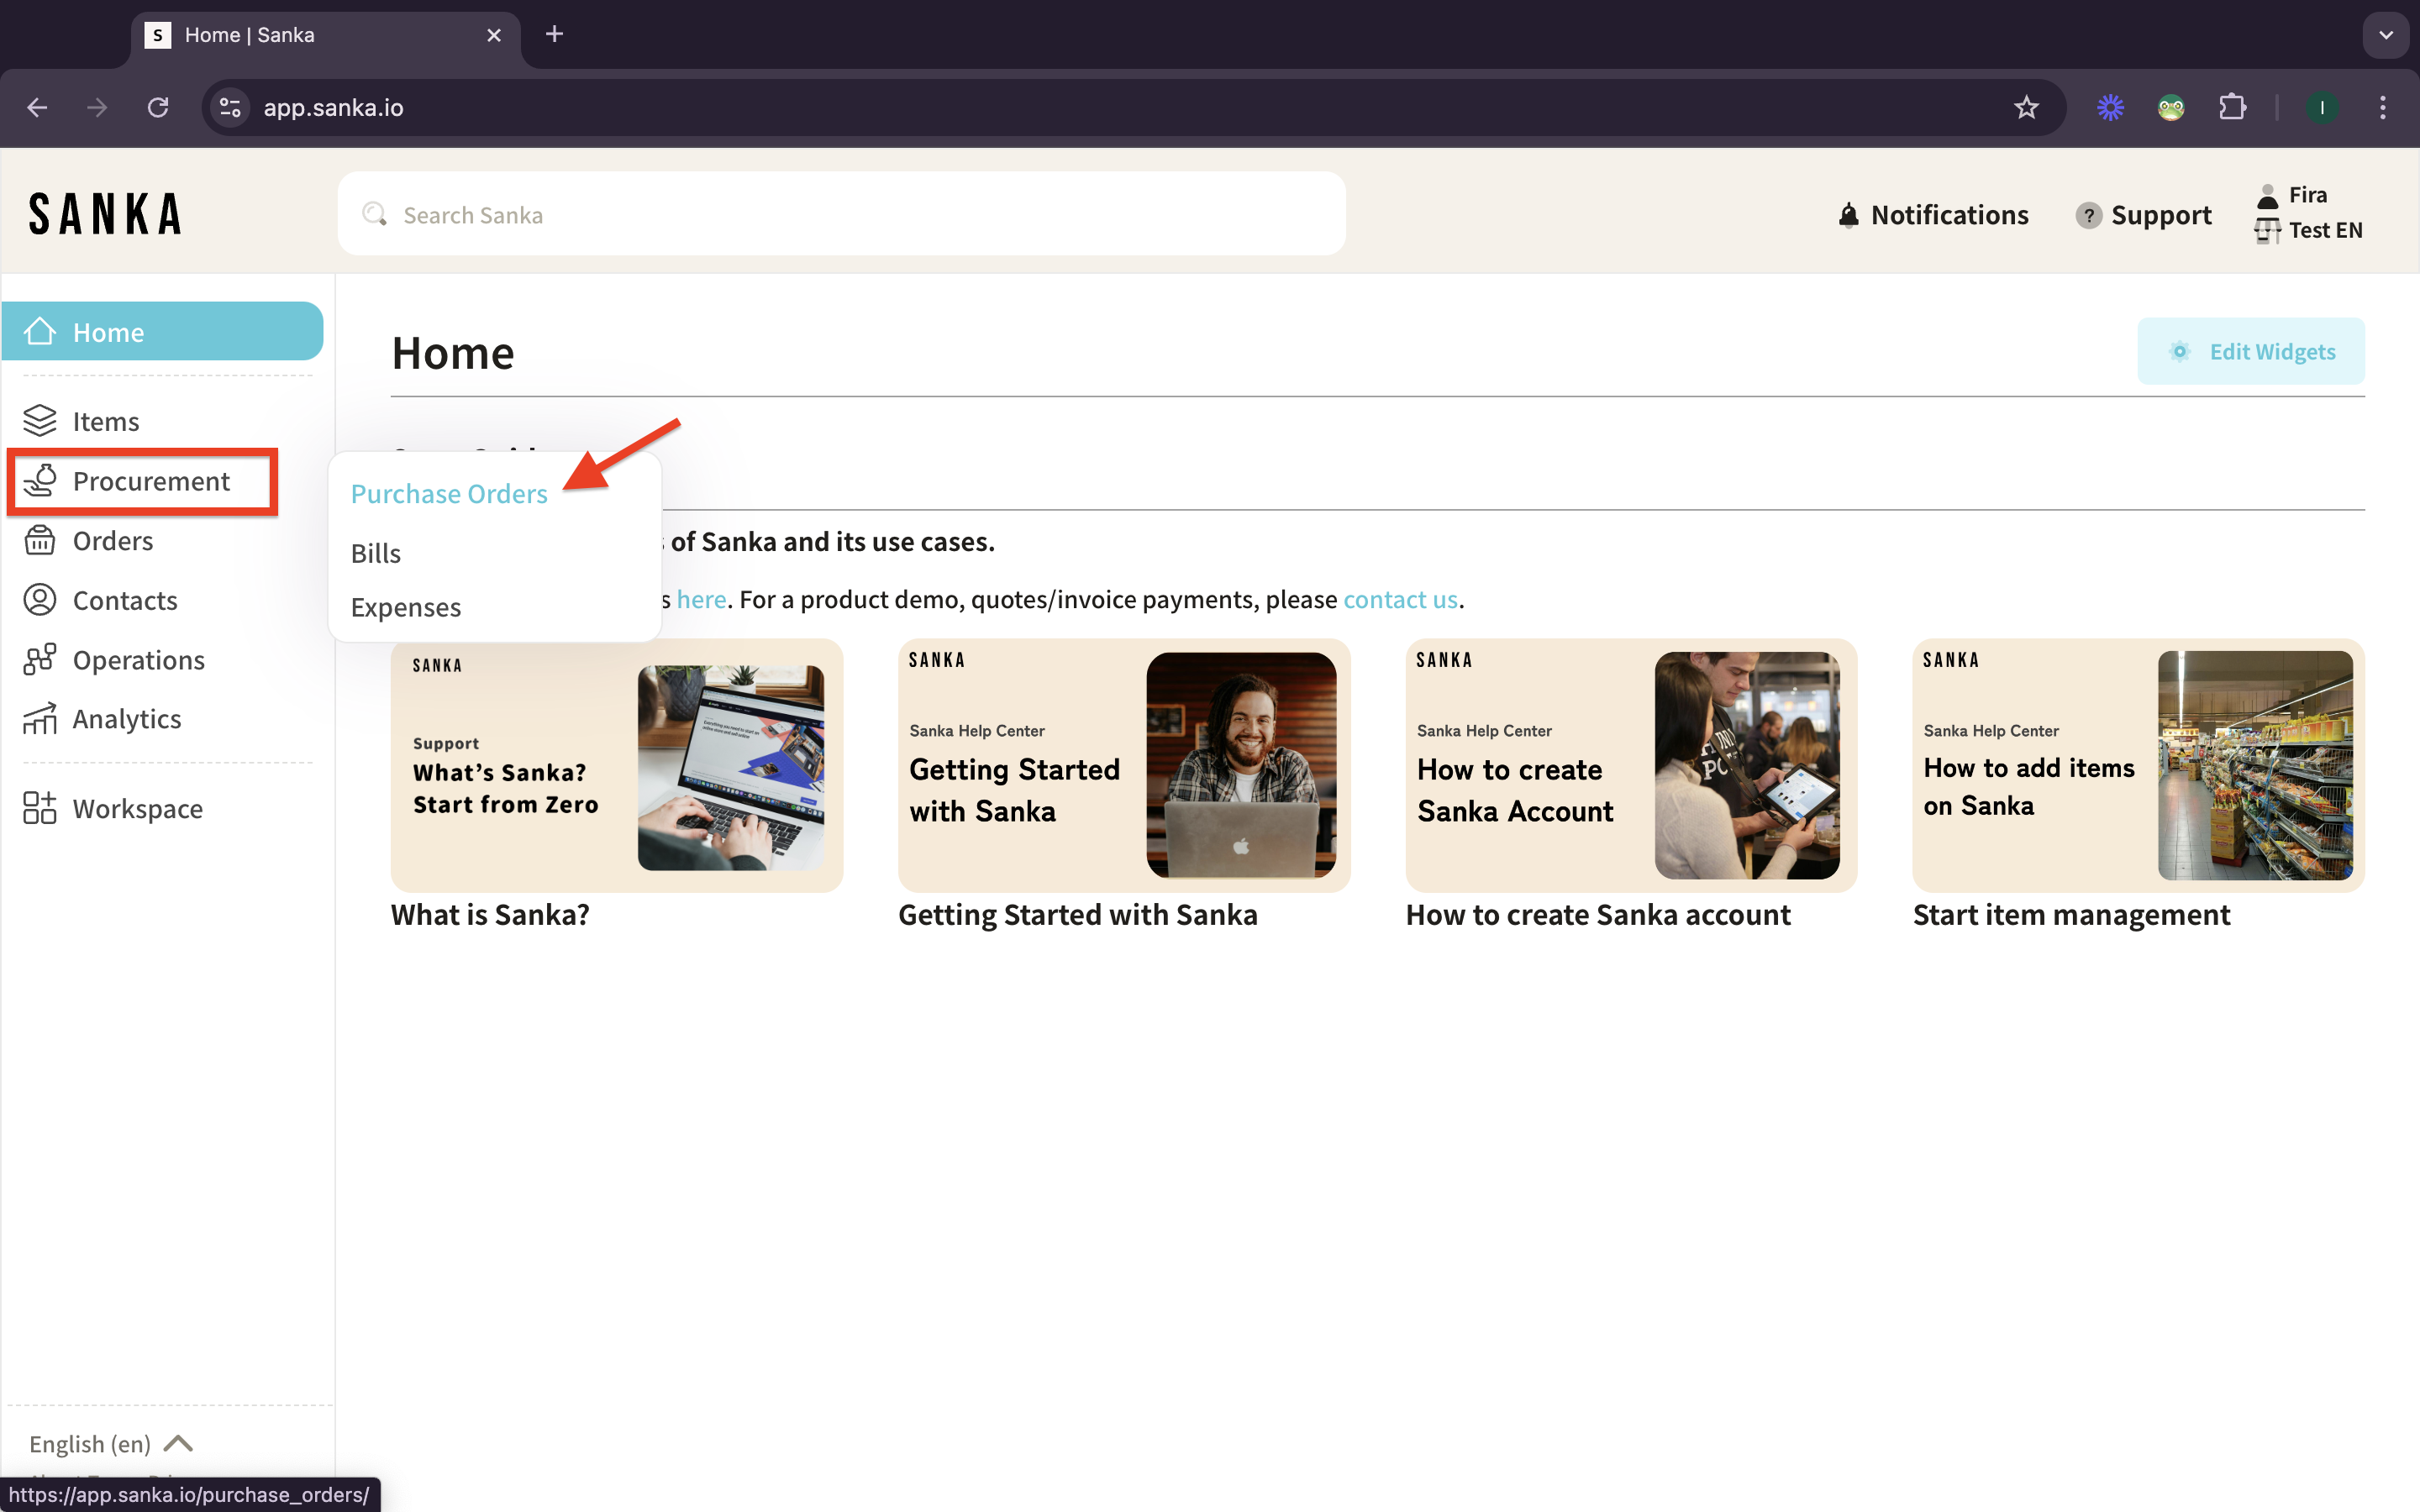This screenshot has width=2420, height=1512.
Task: Open the Fira Test EN account menu
Action: pos(2308,212)
